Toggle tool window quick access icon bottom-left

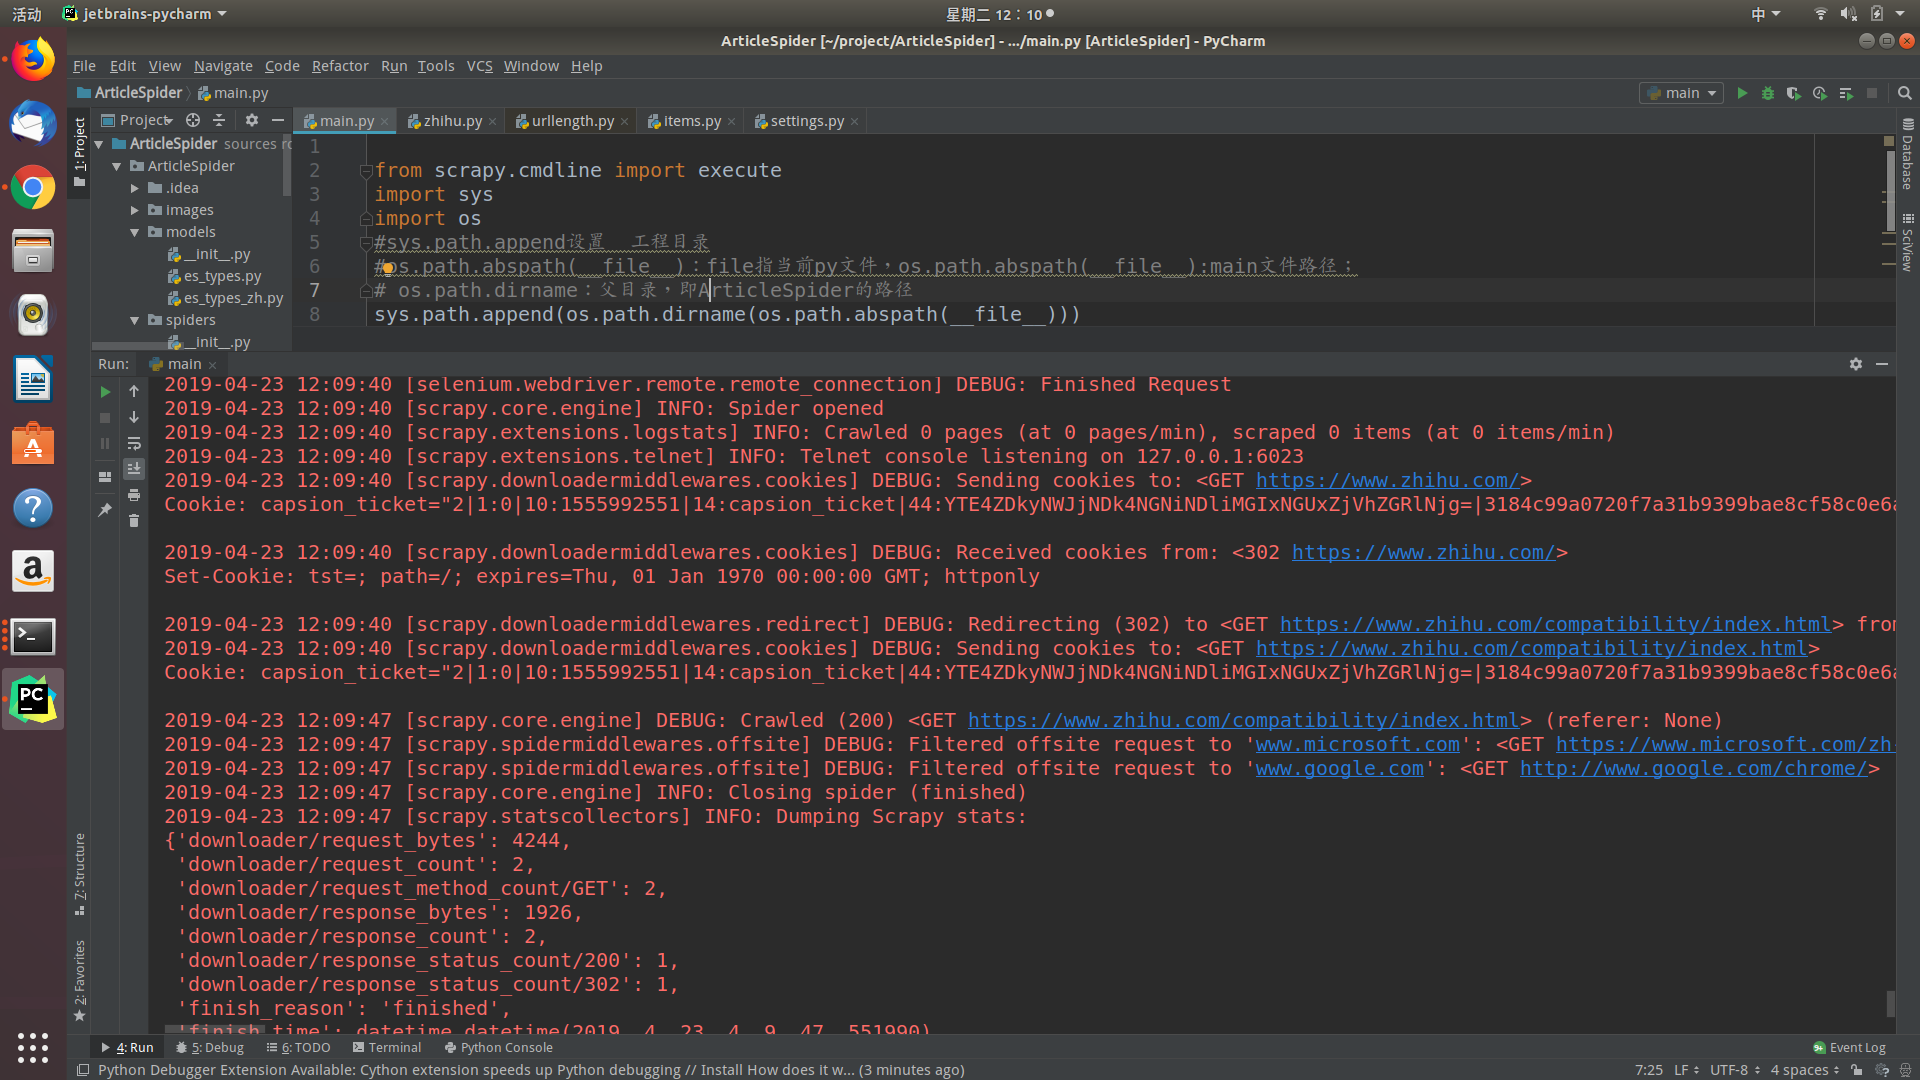click(83, 1070)
